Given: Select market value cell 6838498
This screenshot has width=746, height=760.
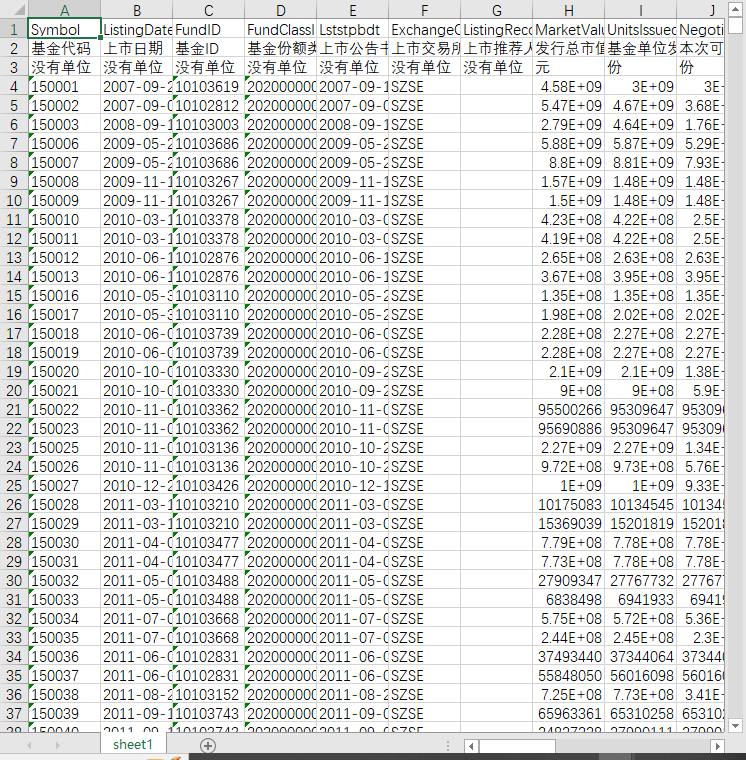Looking at the screenshot, I should click(569, 600).
